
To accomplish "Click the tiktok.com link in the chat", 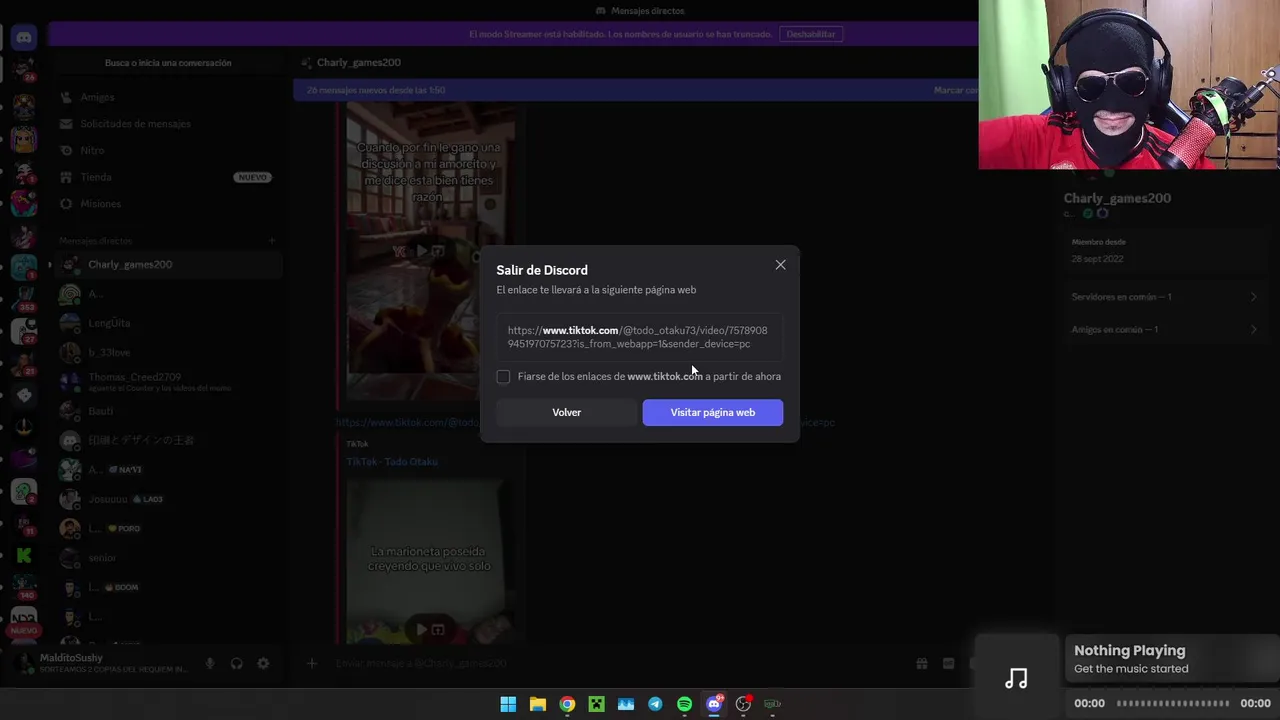I will tap(585, 422).
